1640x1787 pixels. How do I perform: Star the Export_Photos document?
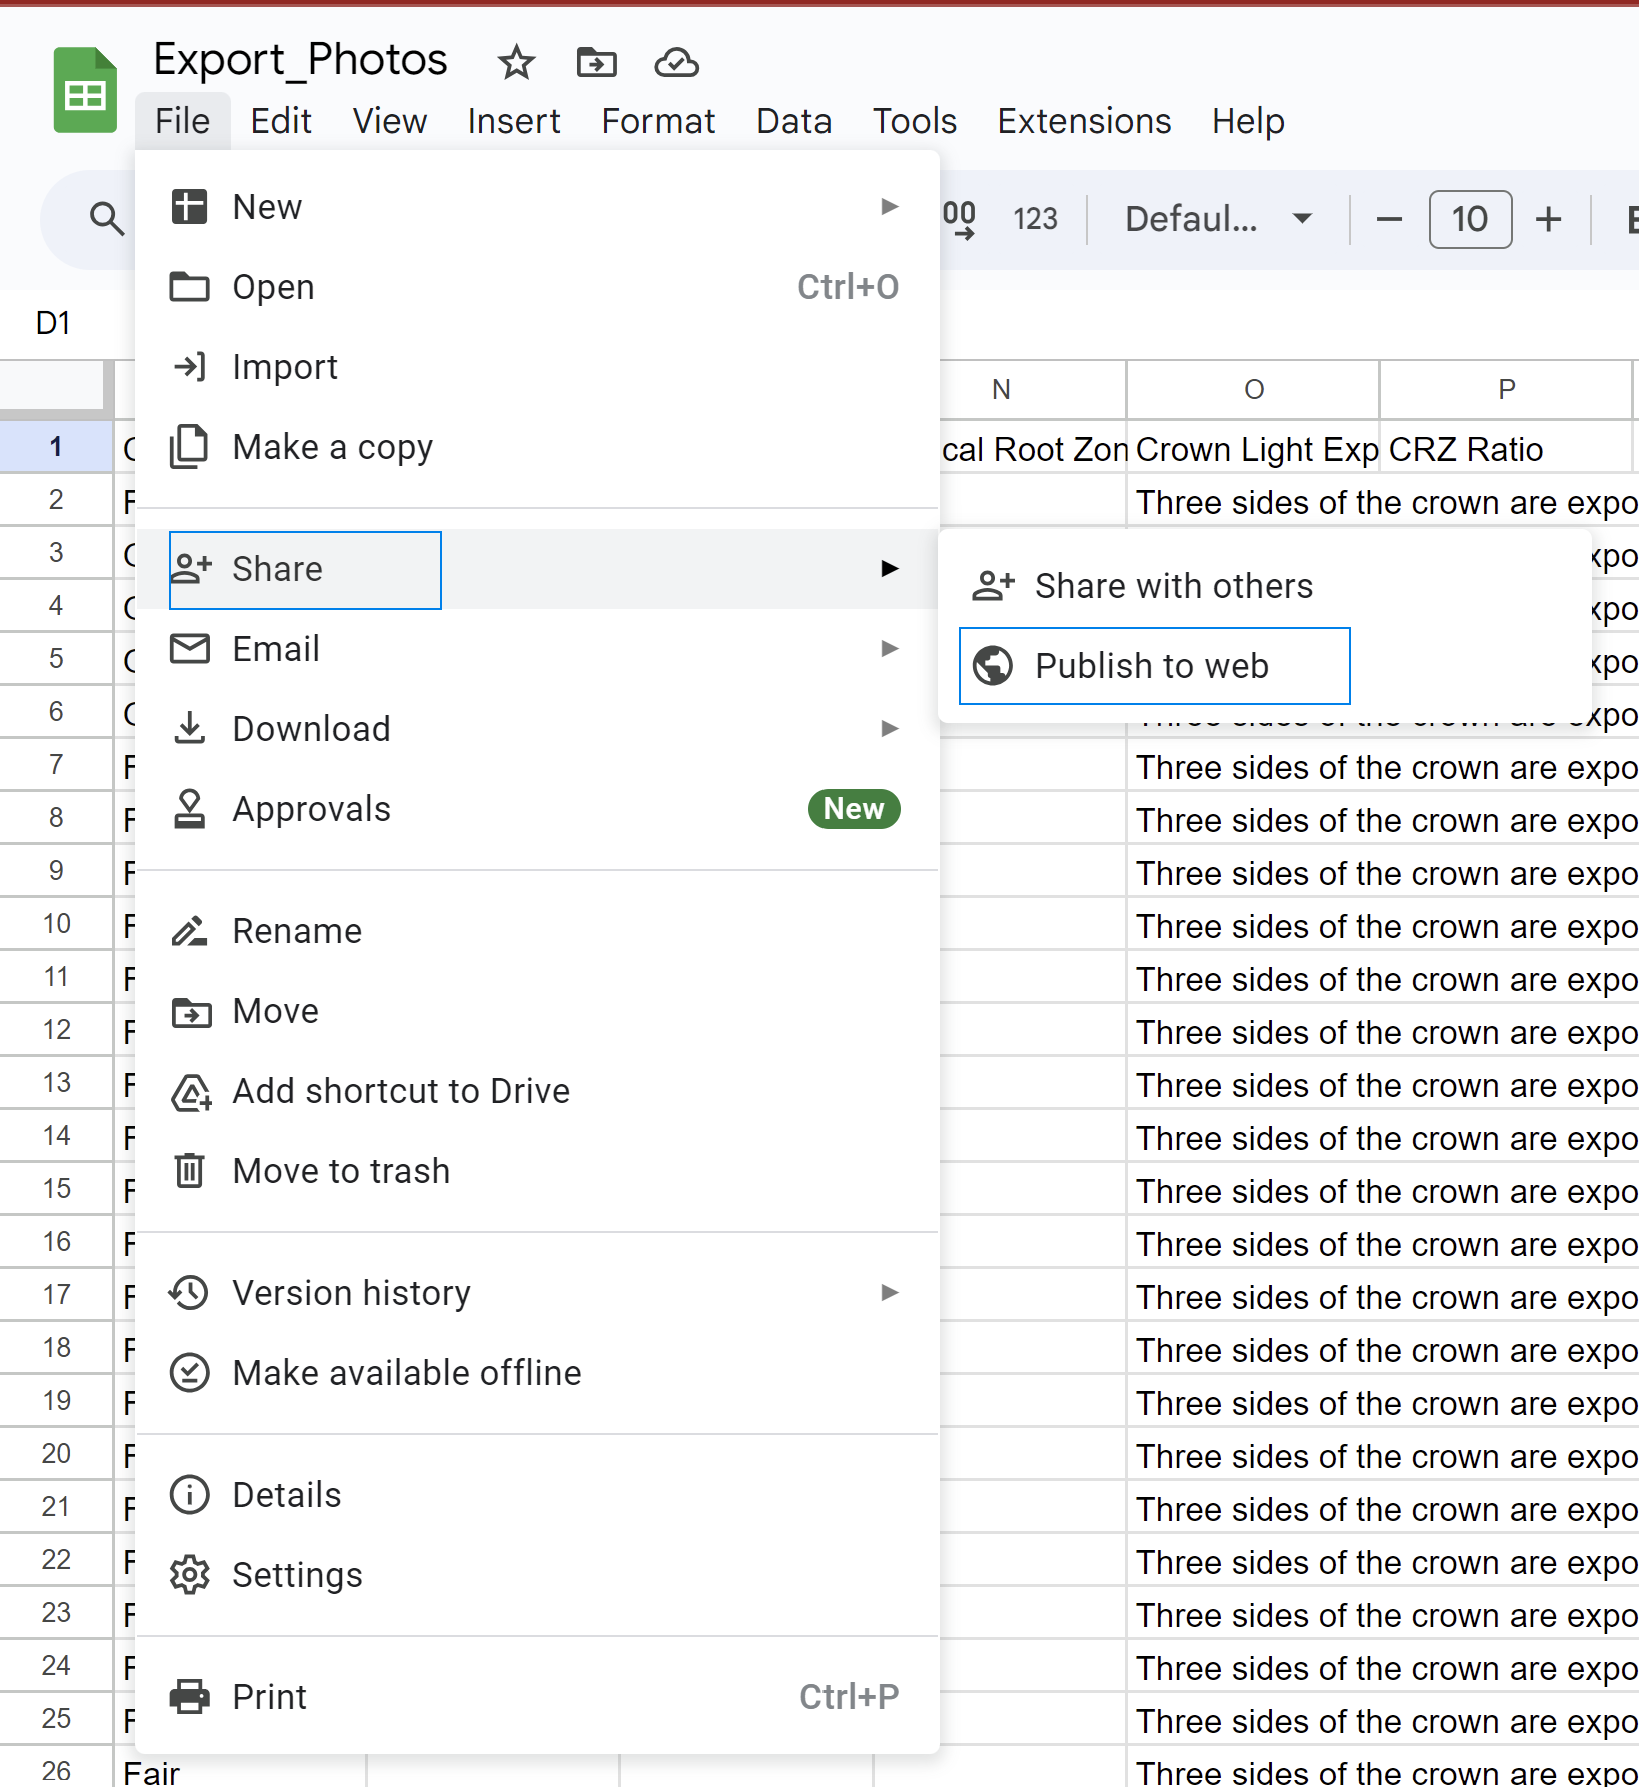[x=516, y=62]
